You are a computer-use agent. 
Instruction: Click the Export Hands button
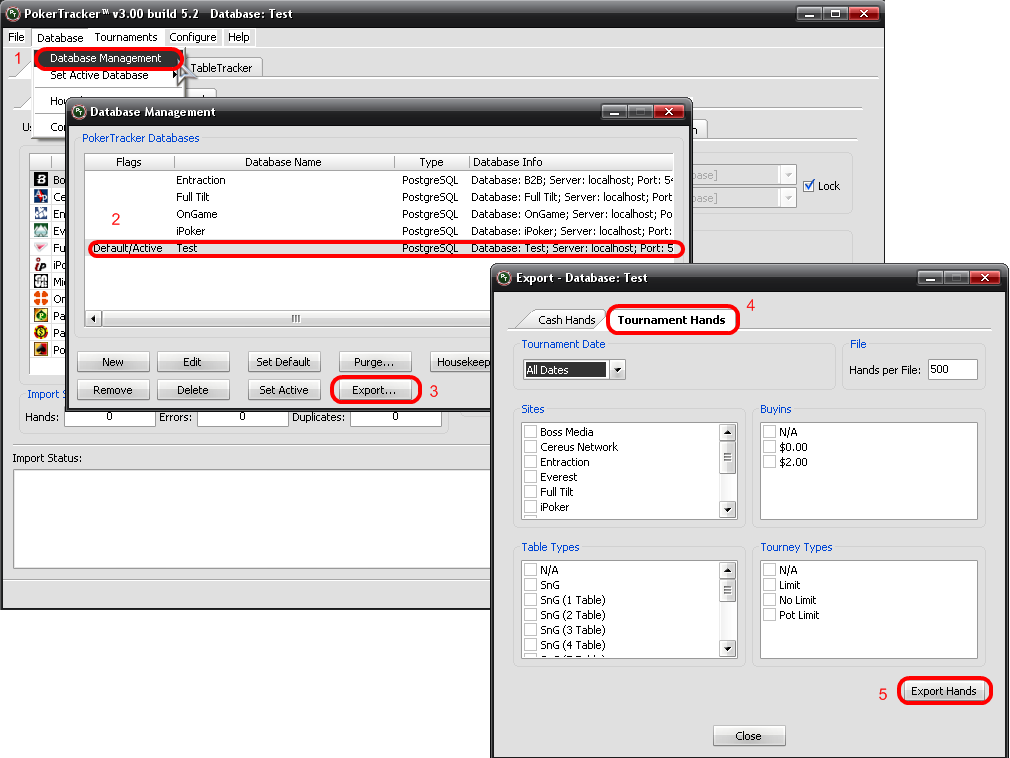[944, 691]
